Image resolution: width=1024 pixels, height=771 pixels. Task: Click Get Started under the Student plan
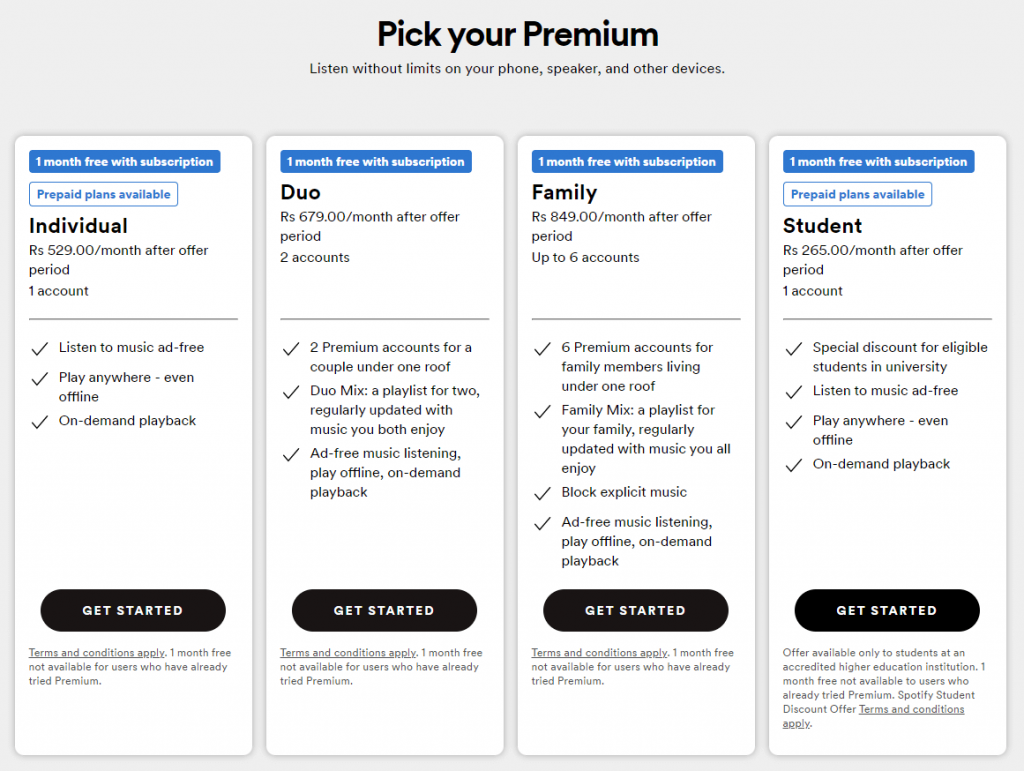(887, 610)
